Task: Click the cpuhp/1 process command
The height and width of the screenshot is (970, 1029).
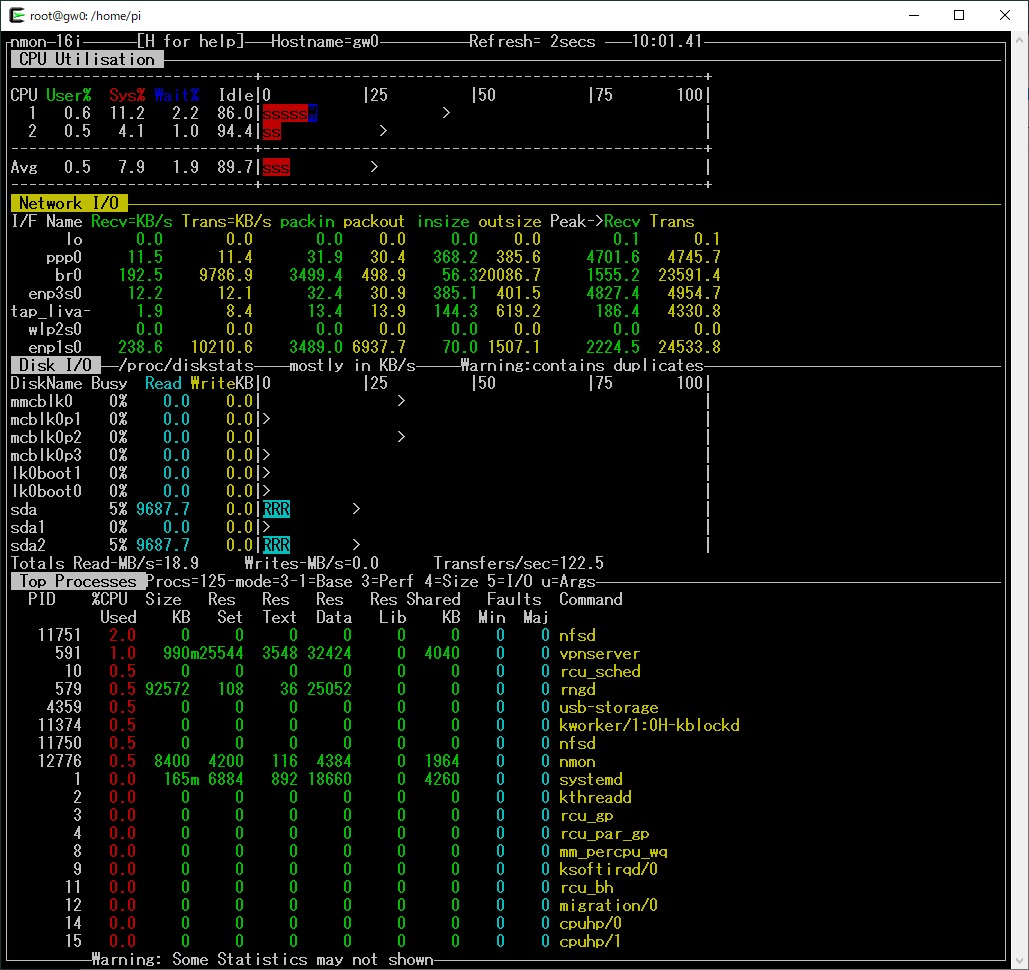Action: click(x=591, y=941)
